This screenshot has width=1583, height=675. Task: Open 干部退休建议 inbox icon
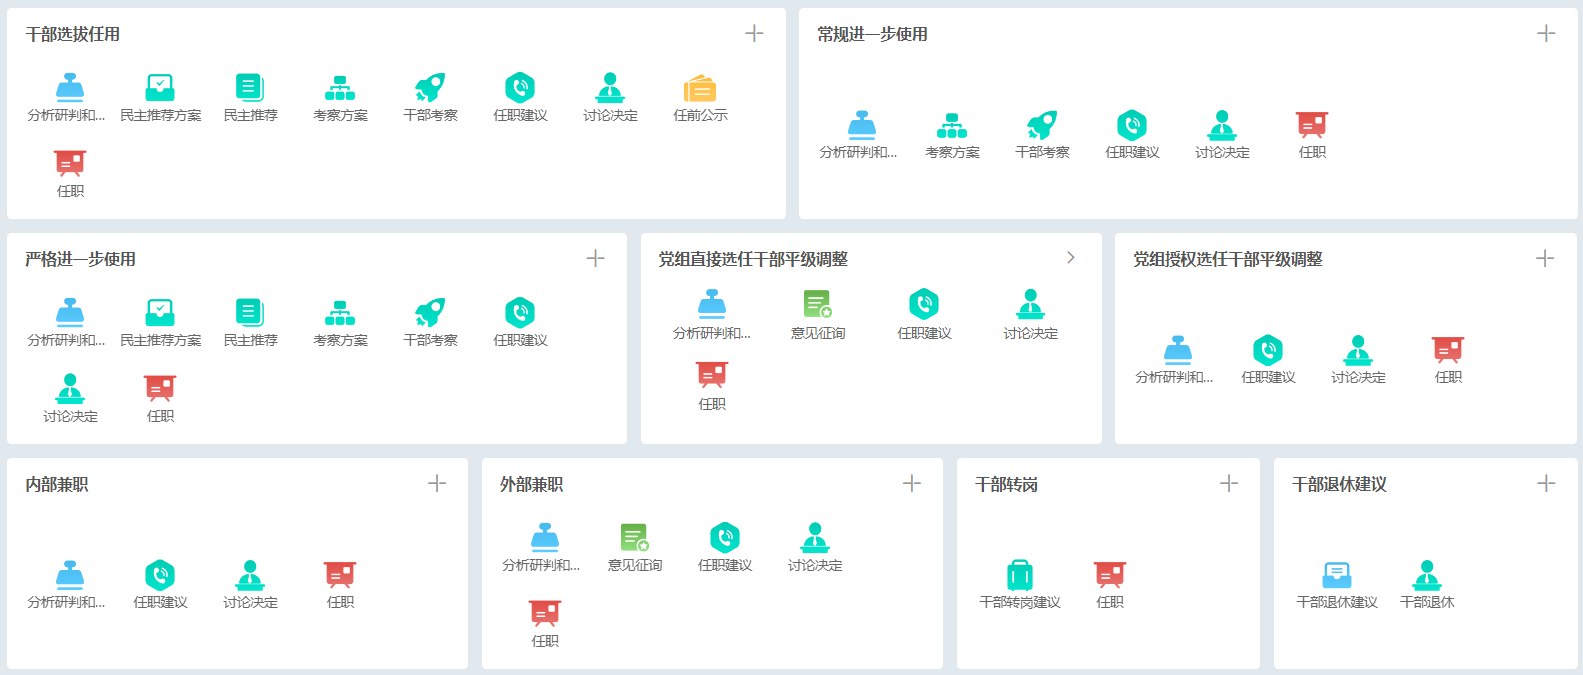point(1337,575)
